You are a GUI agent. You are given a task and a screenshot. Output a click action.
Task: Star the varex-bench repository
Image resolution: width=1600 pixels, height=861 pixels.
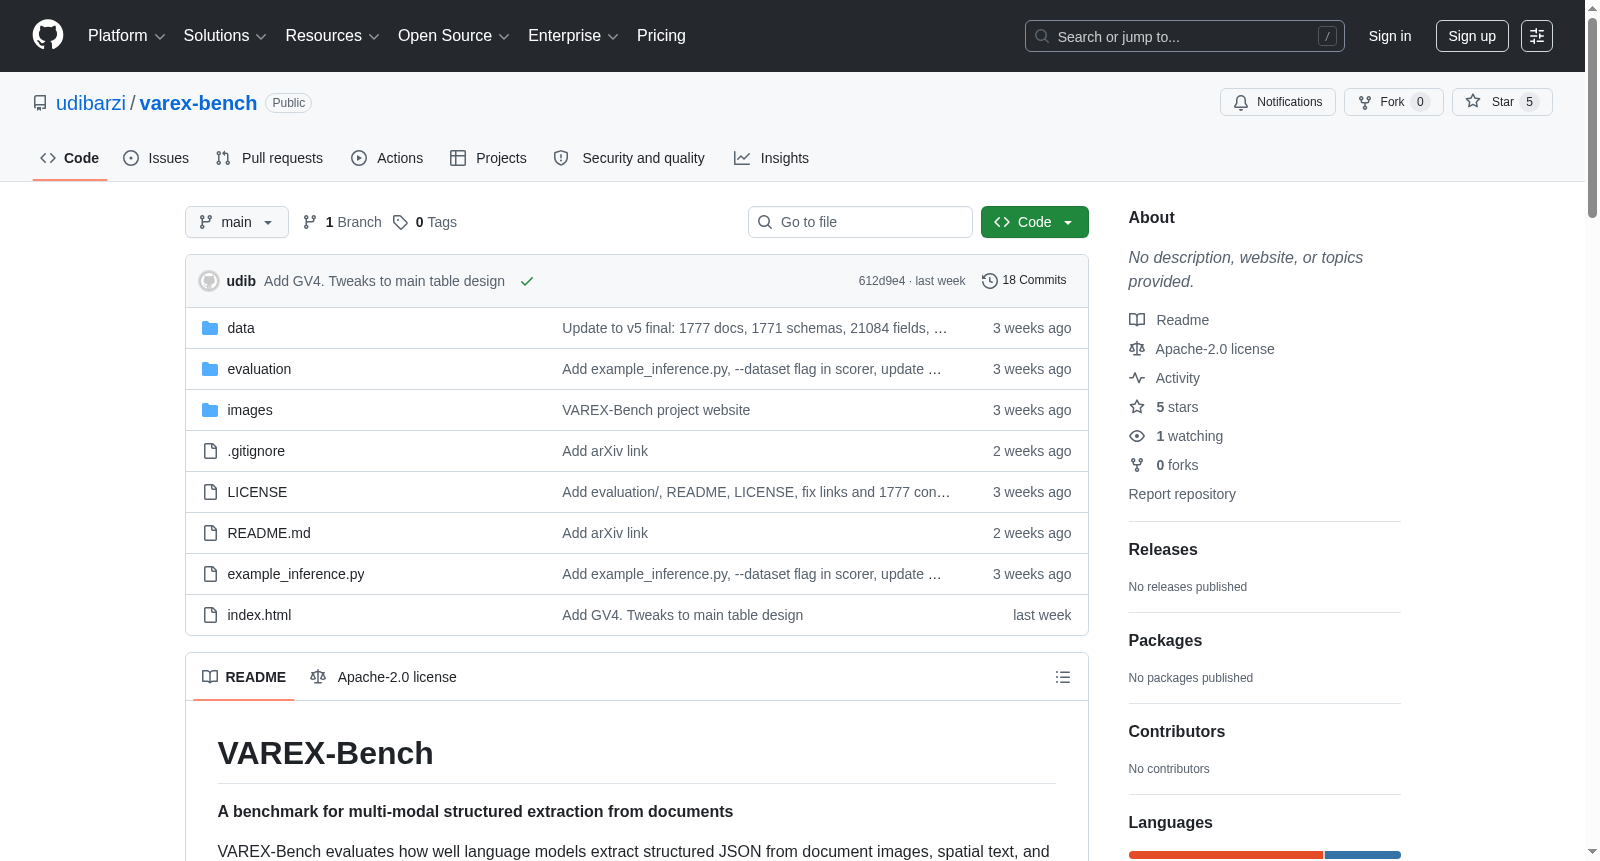[1502, 102]
